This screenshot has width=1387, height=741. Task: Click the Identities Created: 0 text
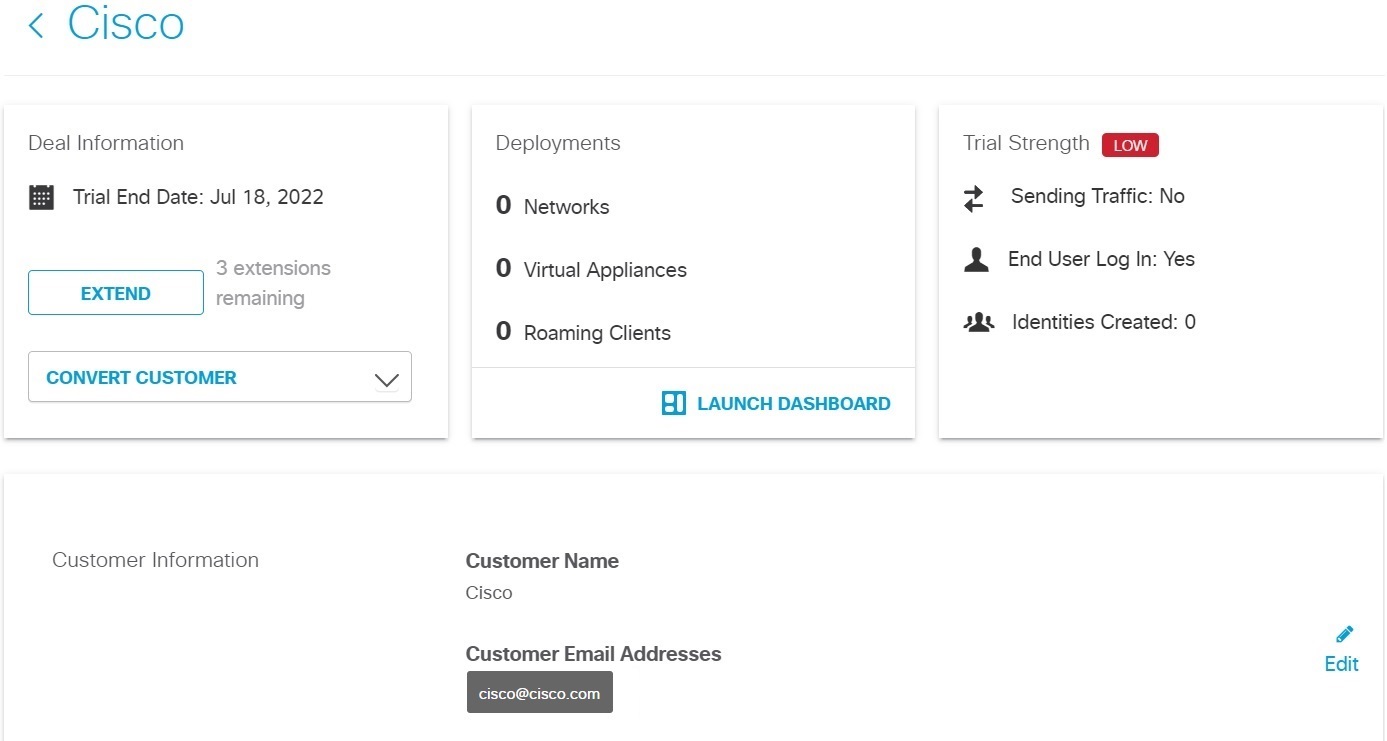(1104, 322)
